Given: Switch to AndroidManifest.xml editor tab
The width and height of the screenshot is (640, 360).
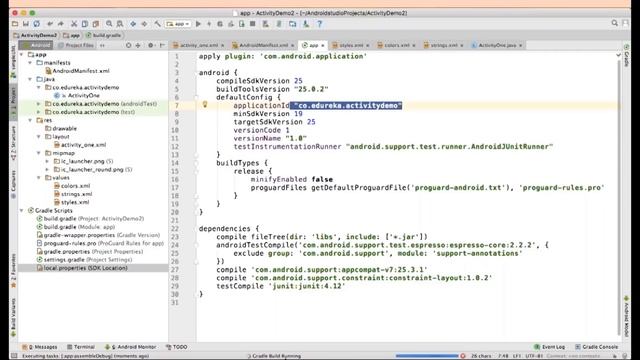Looking at the screenshot, I should [x=263, y=45].
